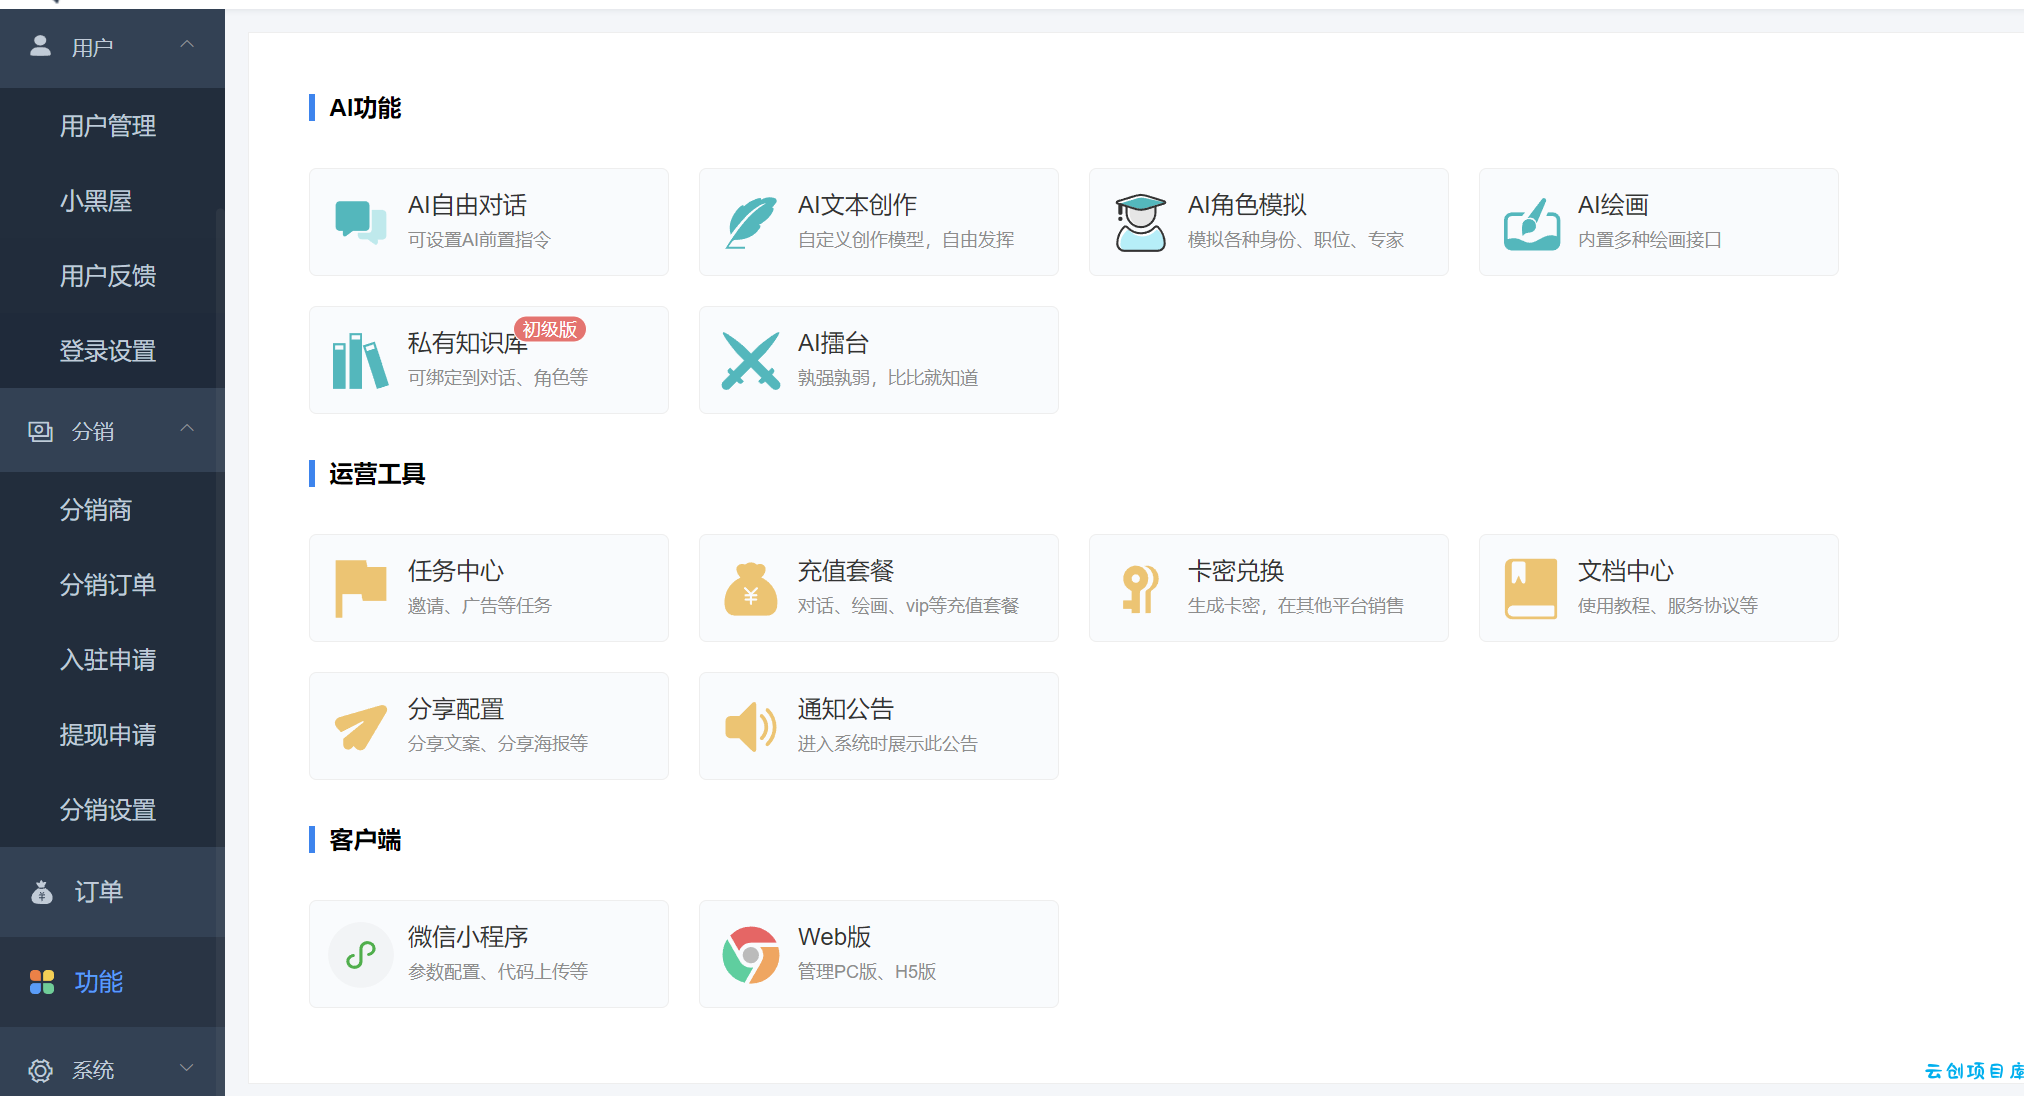Viewport: 2024px width, 1096px height.
Task: Click the 系统 gear icon
Action: point(40,1070)
